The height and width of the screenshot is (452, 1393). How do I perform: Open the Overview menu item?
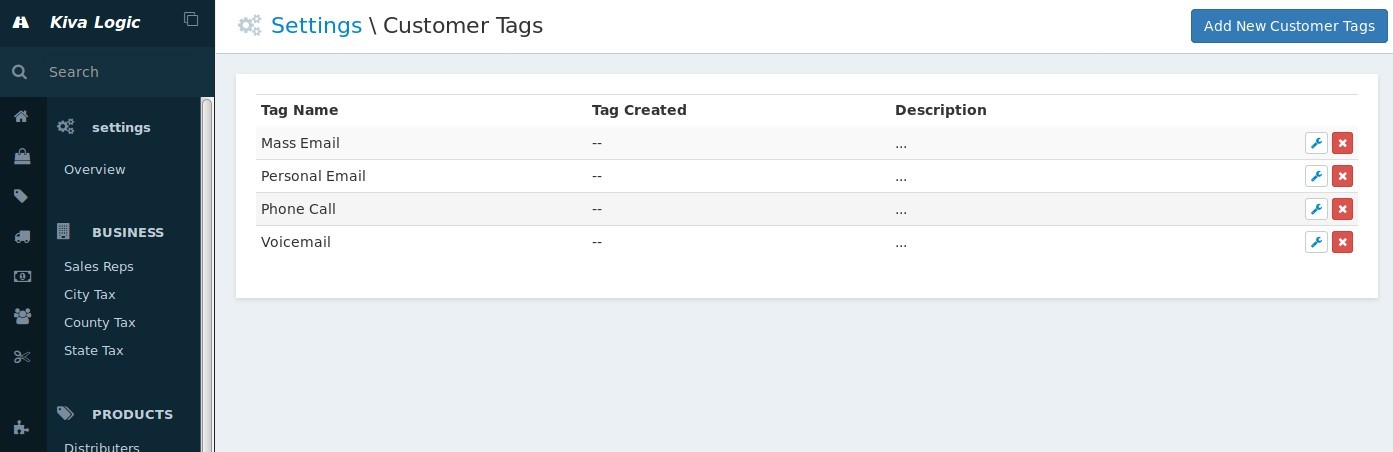pyautogui.click(x=95, y=169)
